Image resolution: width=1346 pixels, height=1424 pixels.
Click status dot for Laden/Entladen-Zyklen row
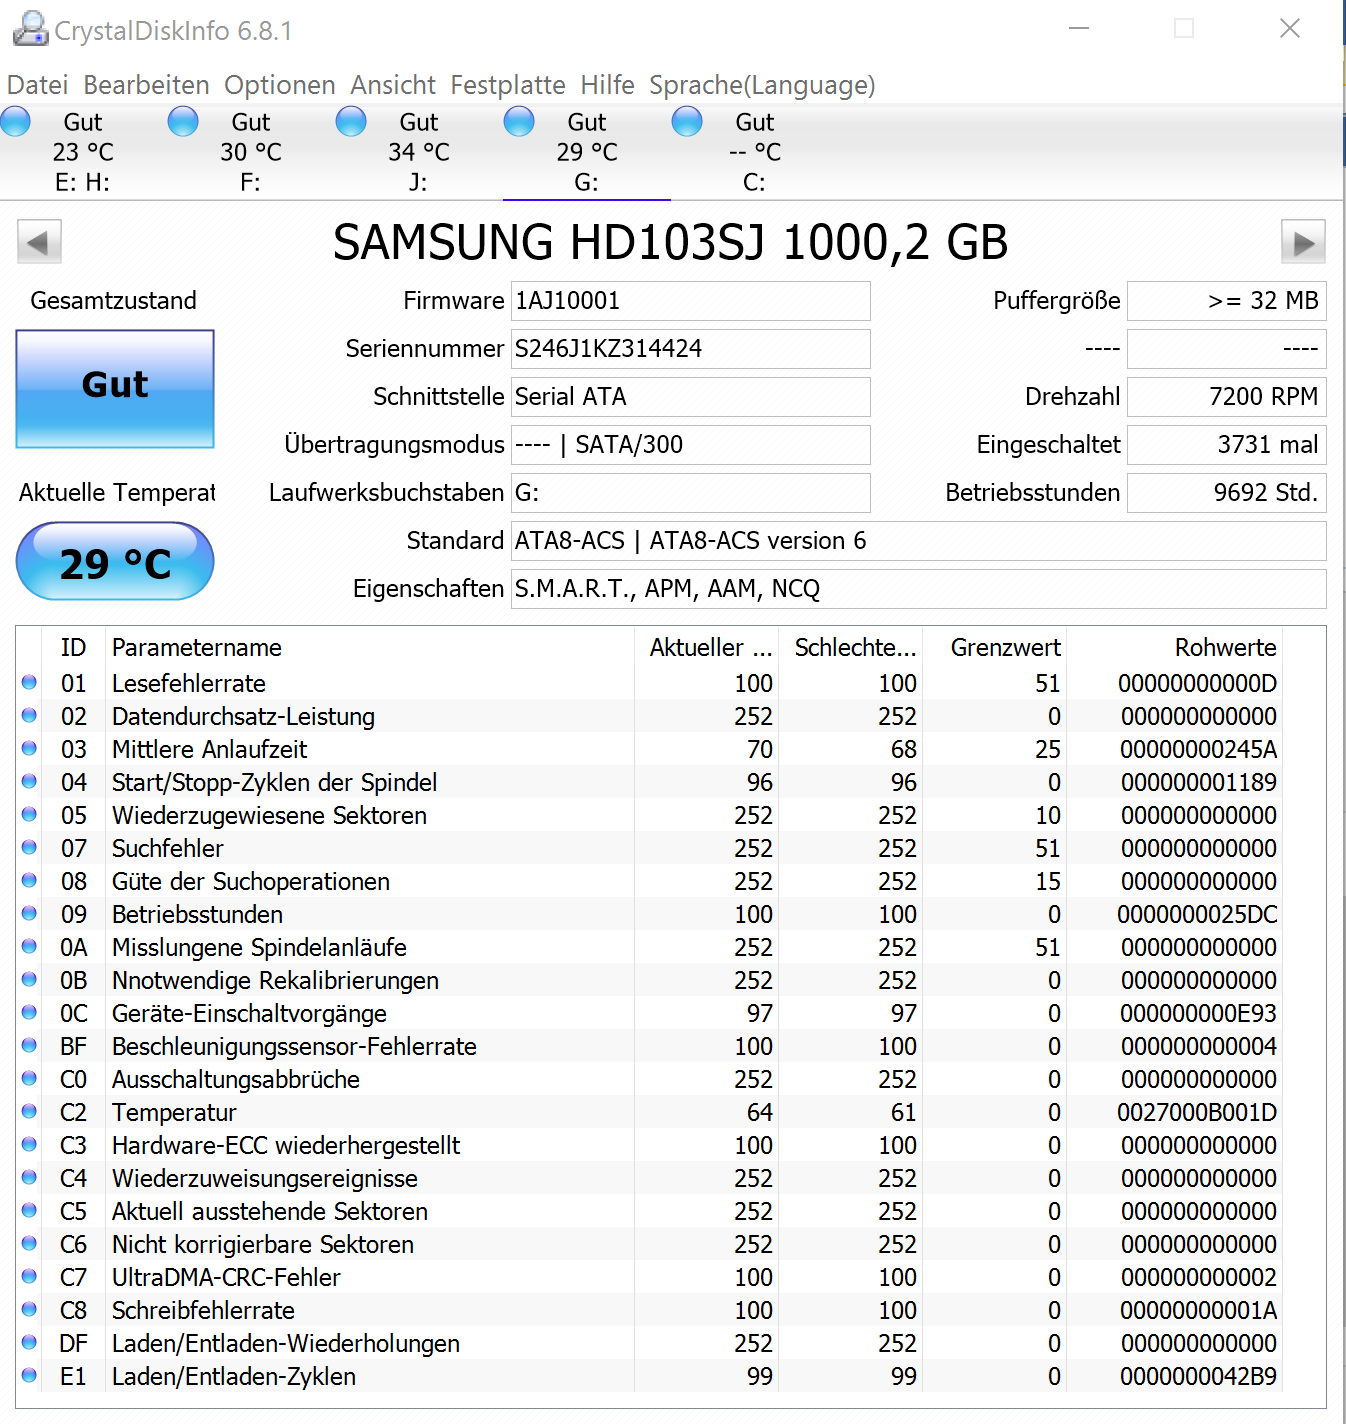29,1375
